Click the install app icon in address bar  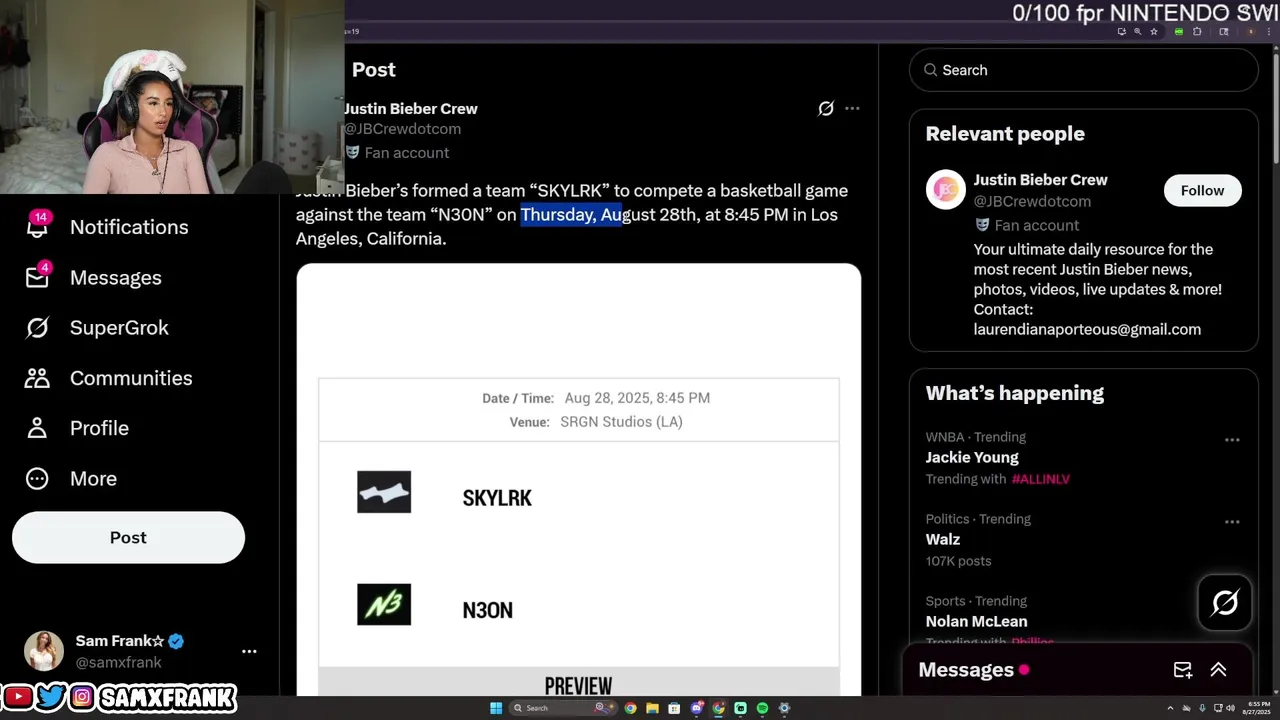(x=1122, y=32)
